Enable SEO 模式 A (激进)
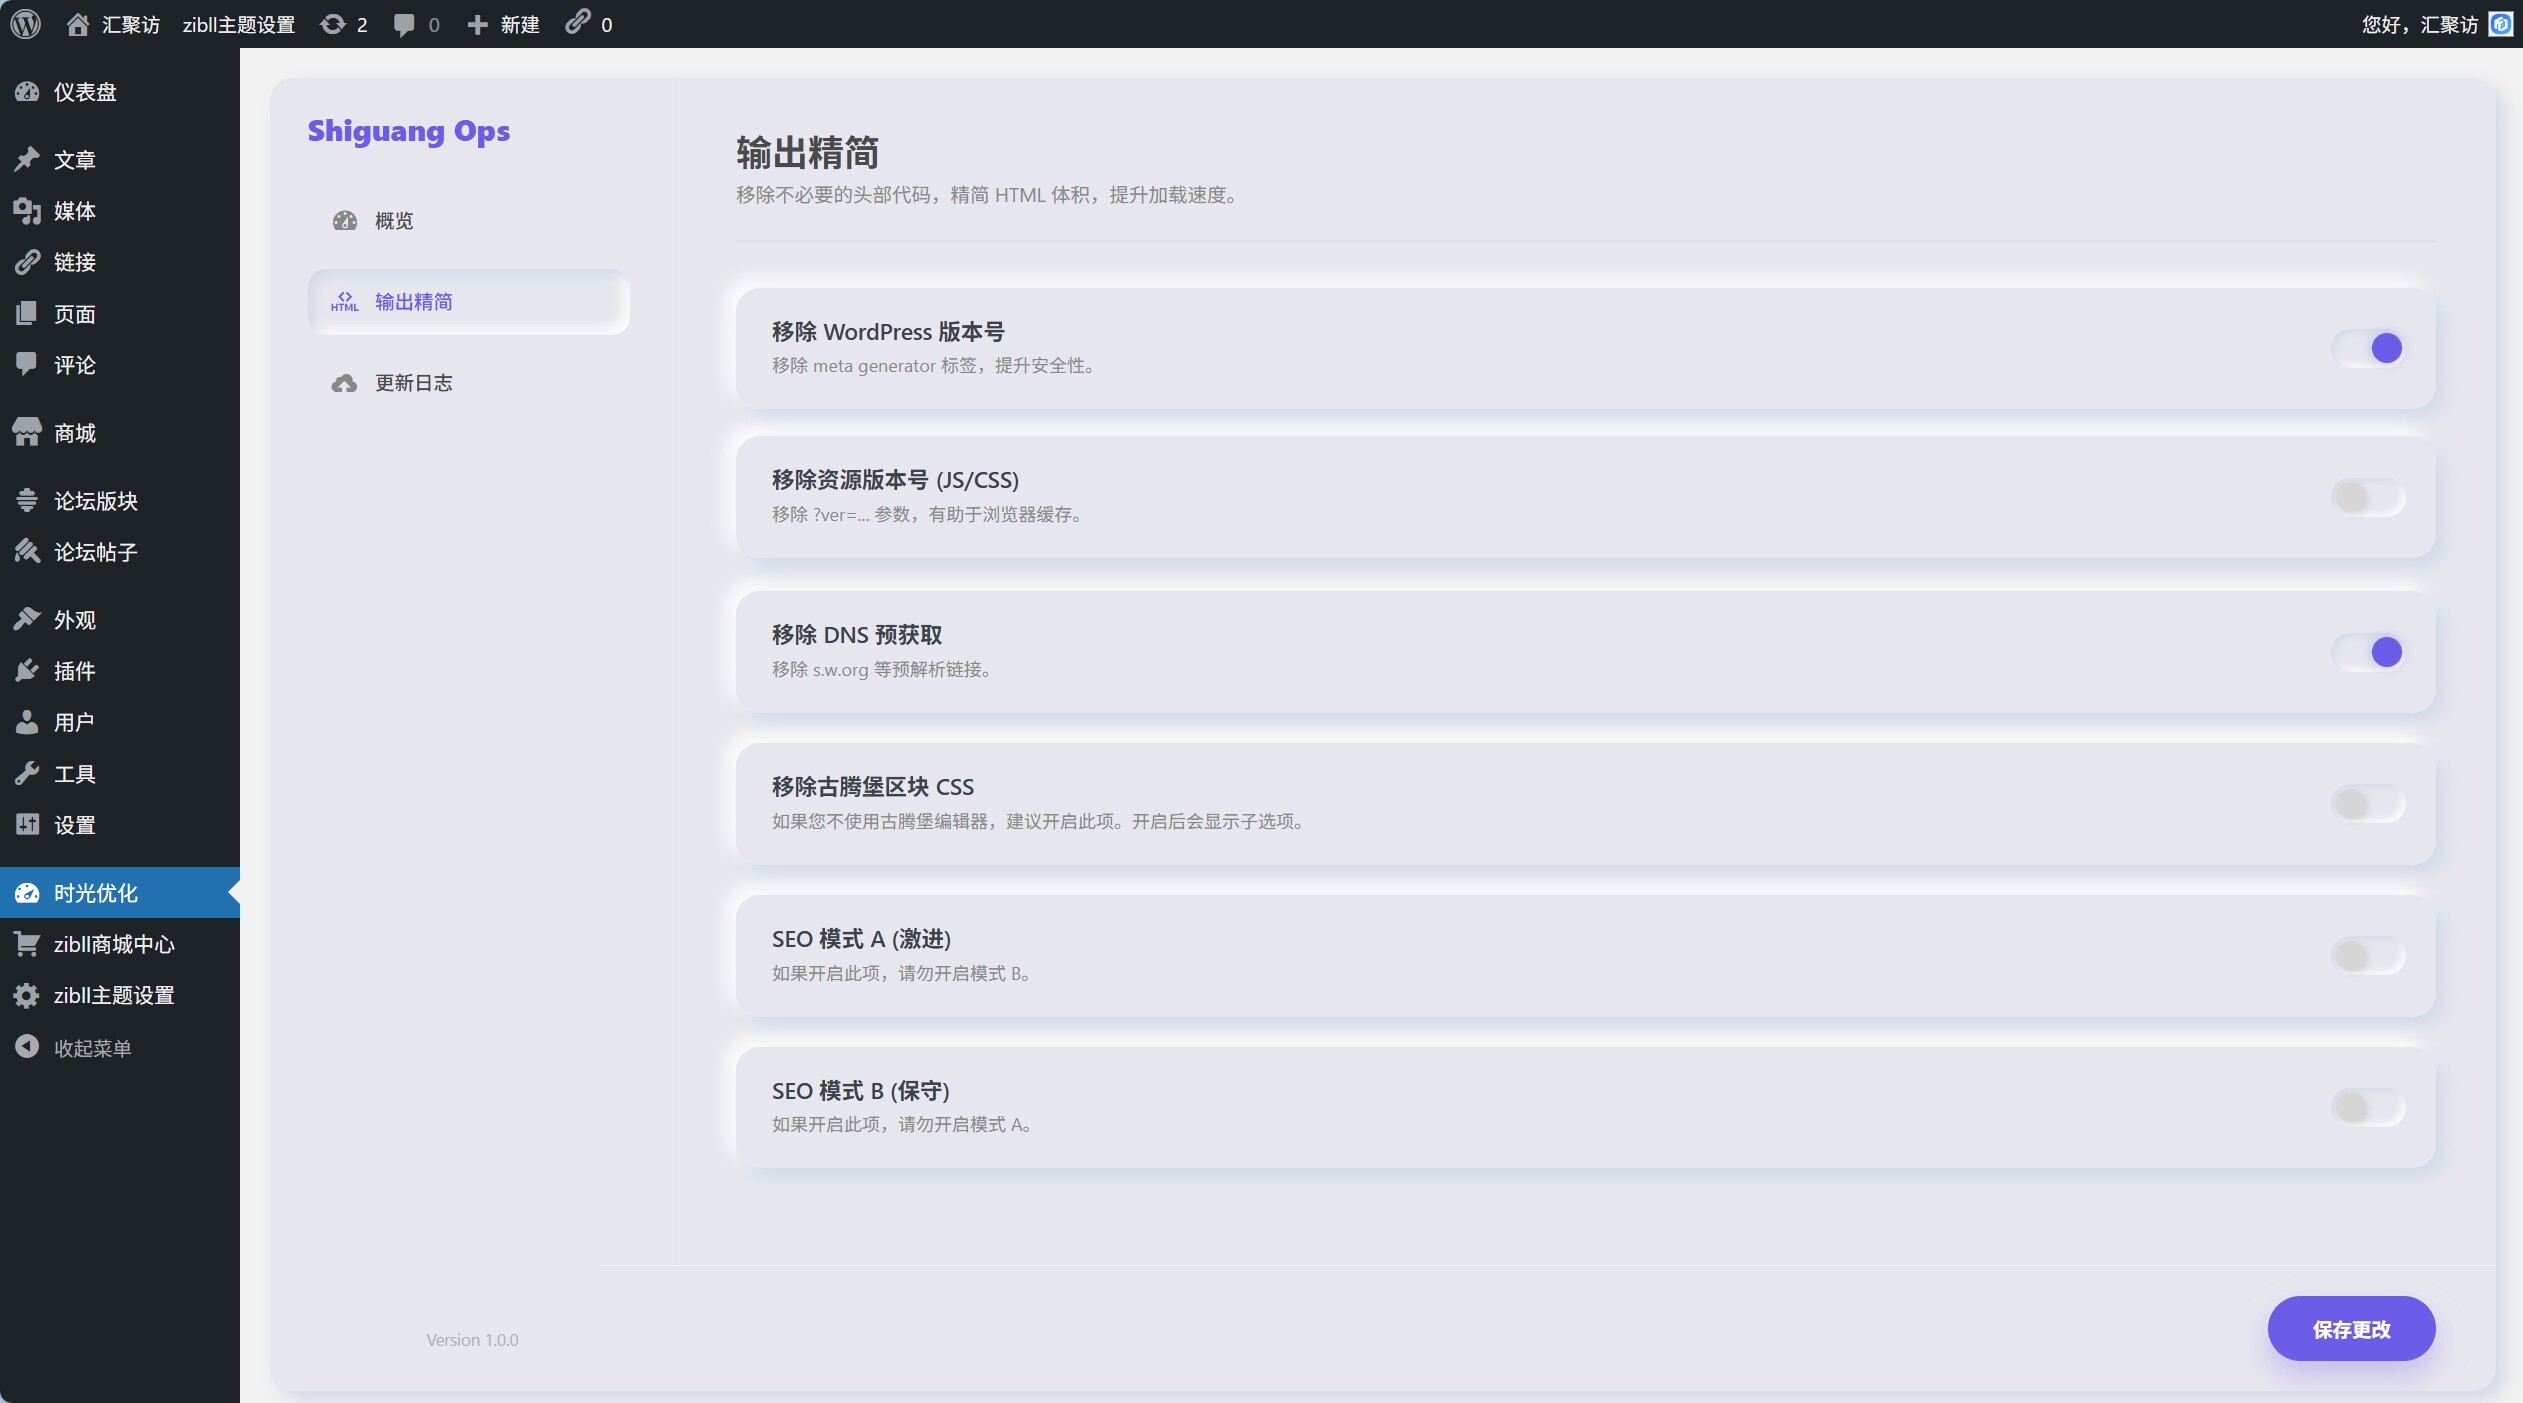This screenshot has height=1403, width=2523. point(2368,955)
